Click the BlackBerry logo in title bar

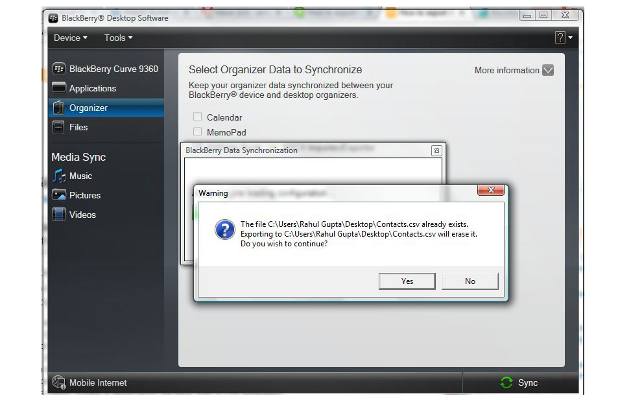point(53,18)
